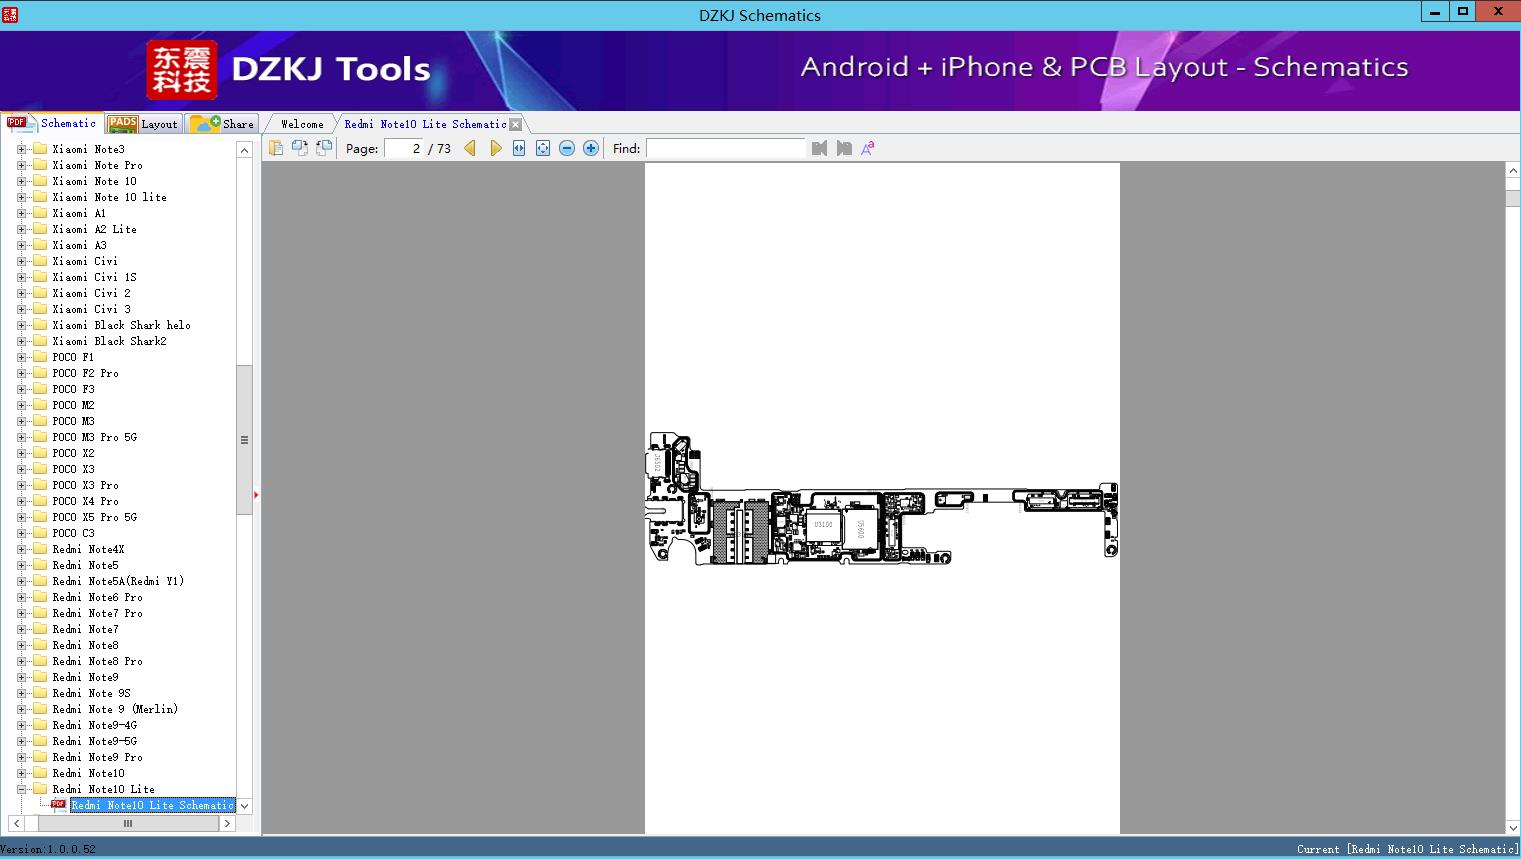Click the DZKJ red logo in the banner
Viewport: 1521px width, 859px height.
pos(181,70)
